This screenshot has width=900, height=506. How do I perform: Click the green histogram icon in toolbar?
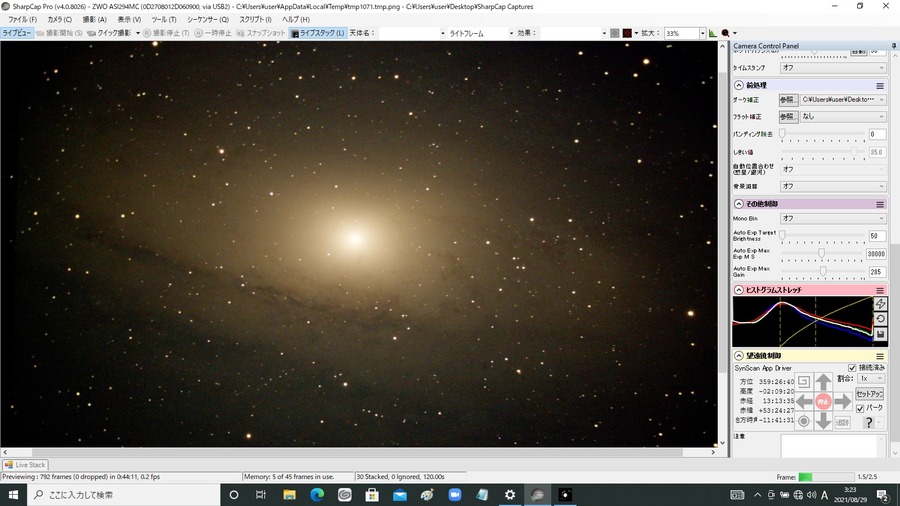712,33
